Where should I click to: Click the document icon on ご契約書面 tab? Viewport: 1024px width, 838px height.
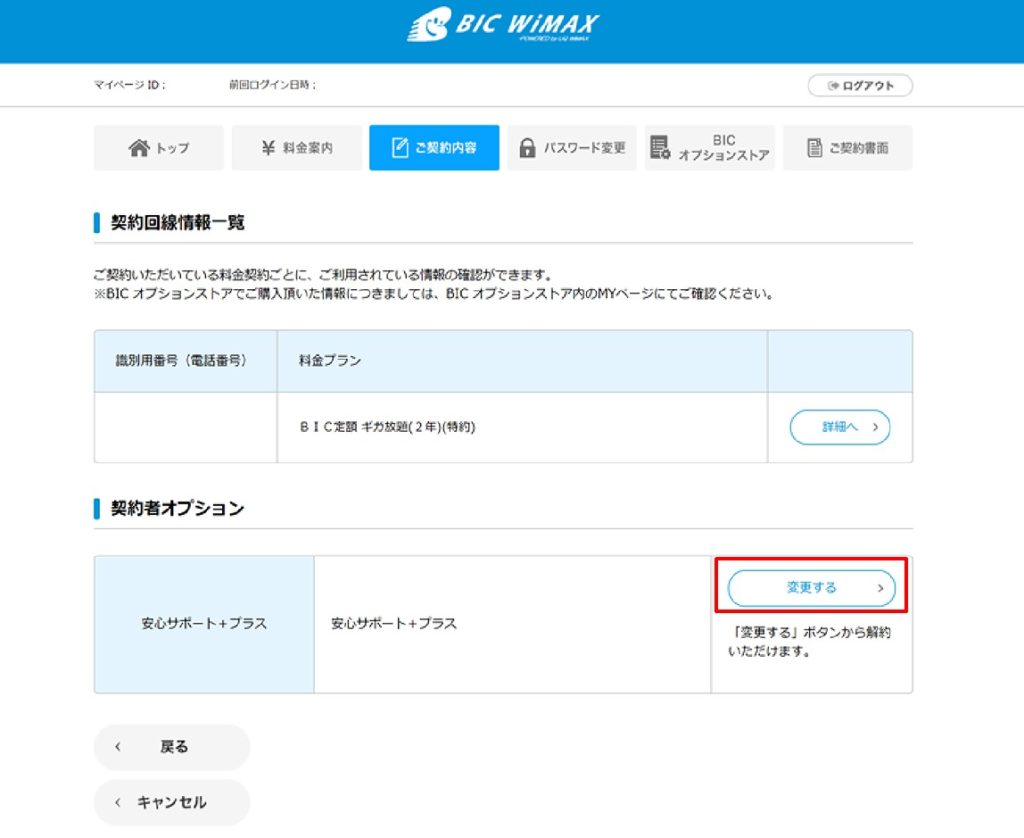coord(814,148)
